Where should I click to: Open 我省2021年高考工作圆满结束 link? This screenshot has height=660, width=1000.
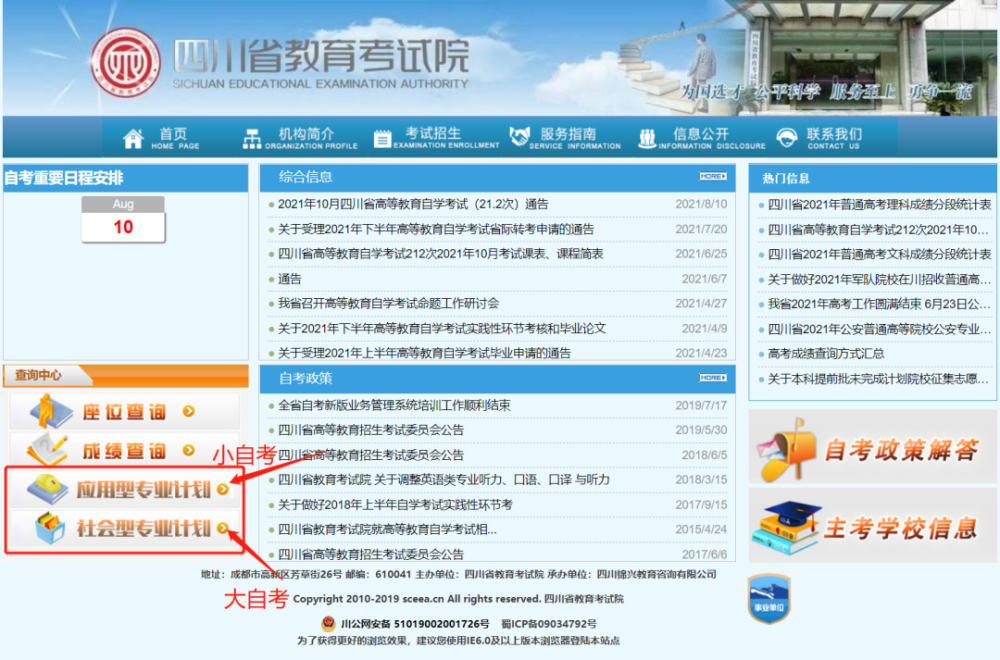point(878,304)
